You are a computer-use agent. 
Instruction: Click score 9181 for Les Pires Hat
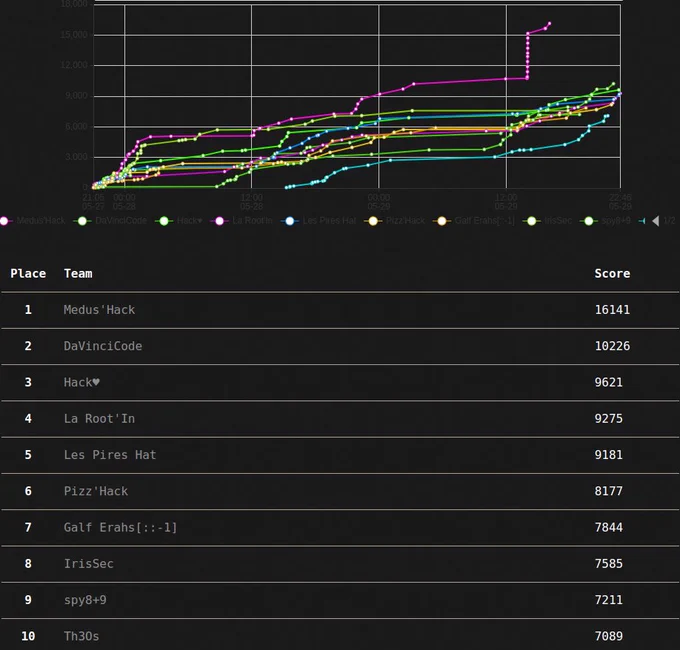pos(608,455)
